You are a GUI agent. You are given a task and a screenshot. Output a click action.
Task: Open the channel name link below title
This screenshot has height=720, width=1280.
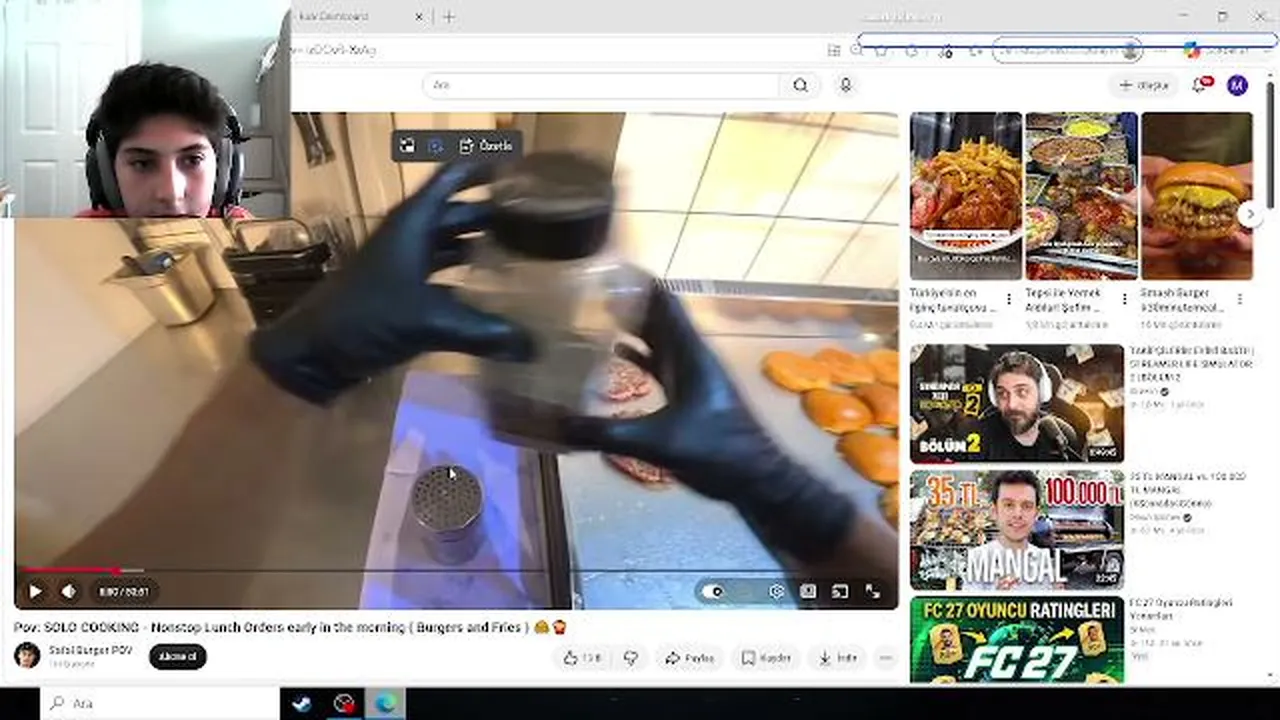point(90,650)
